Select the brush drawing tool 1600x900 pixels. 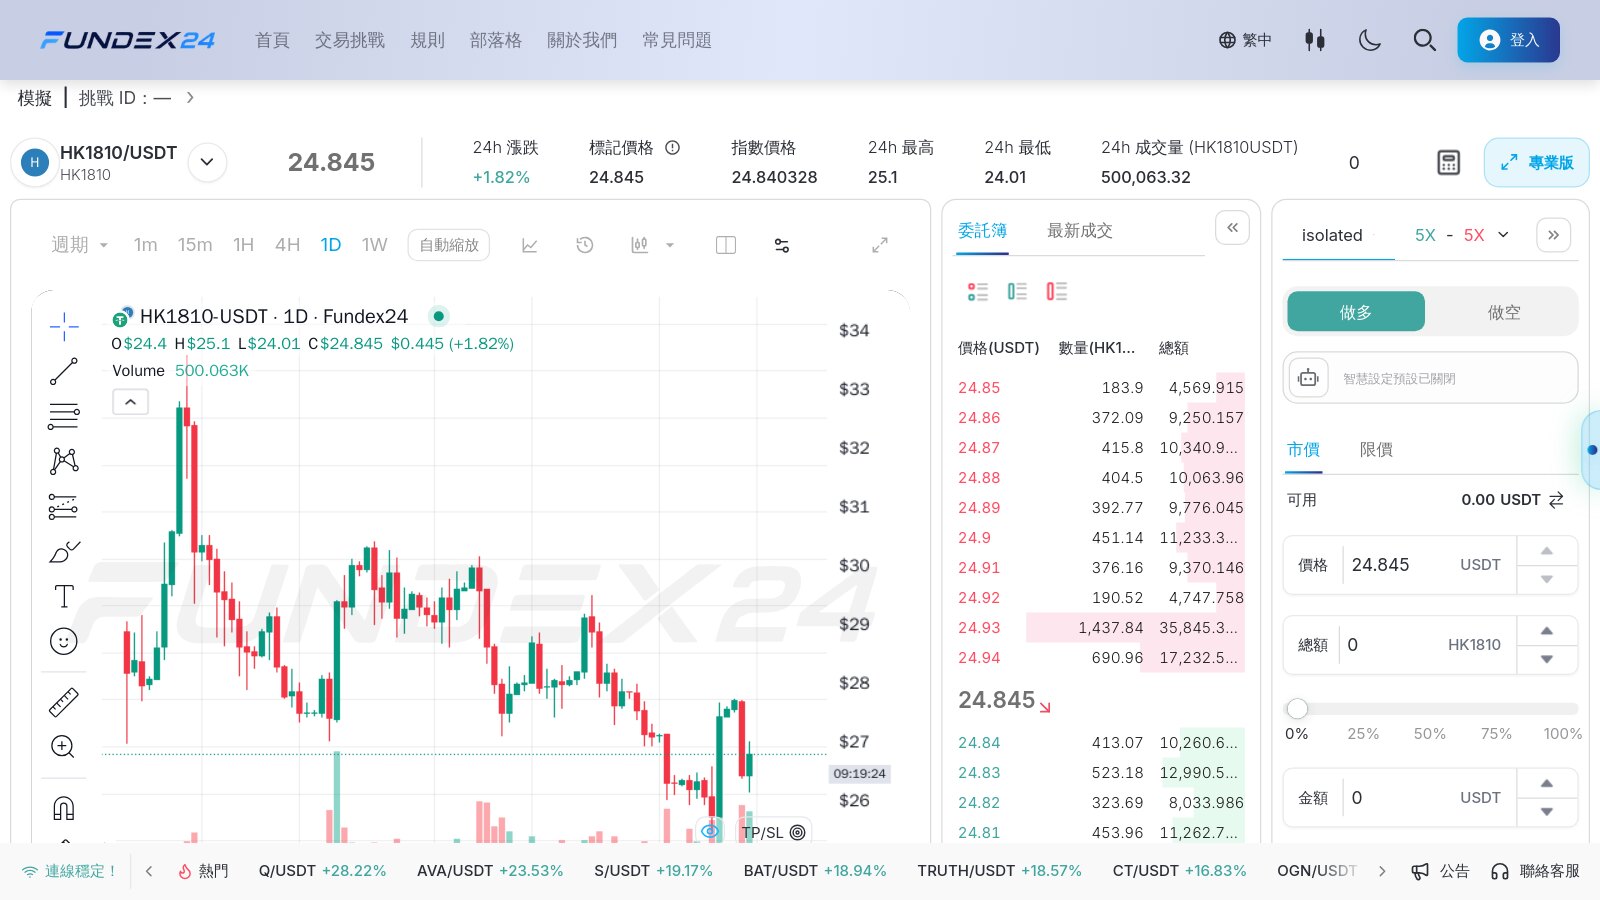pyautogui.click(x=64, y=552)
